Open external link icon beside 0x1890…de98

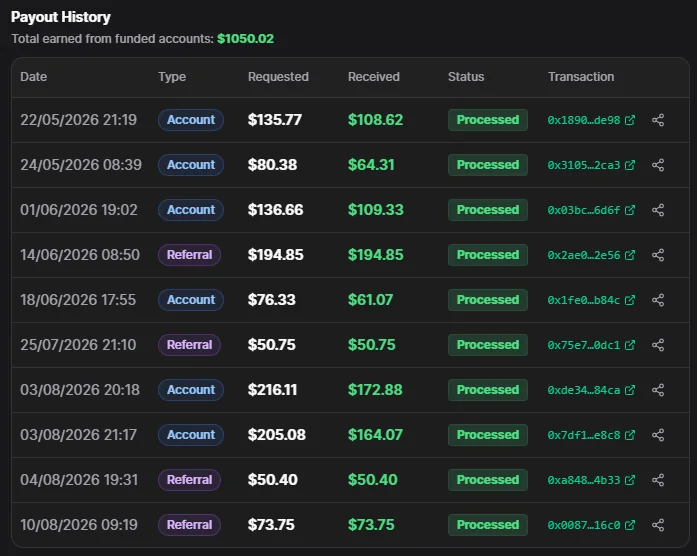pos(629,120)
